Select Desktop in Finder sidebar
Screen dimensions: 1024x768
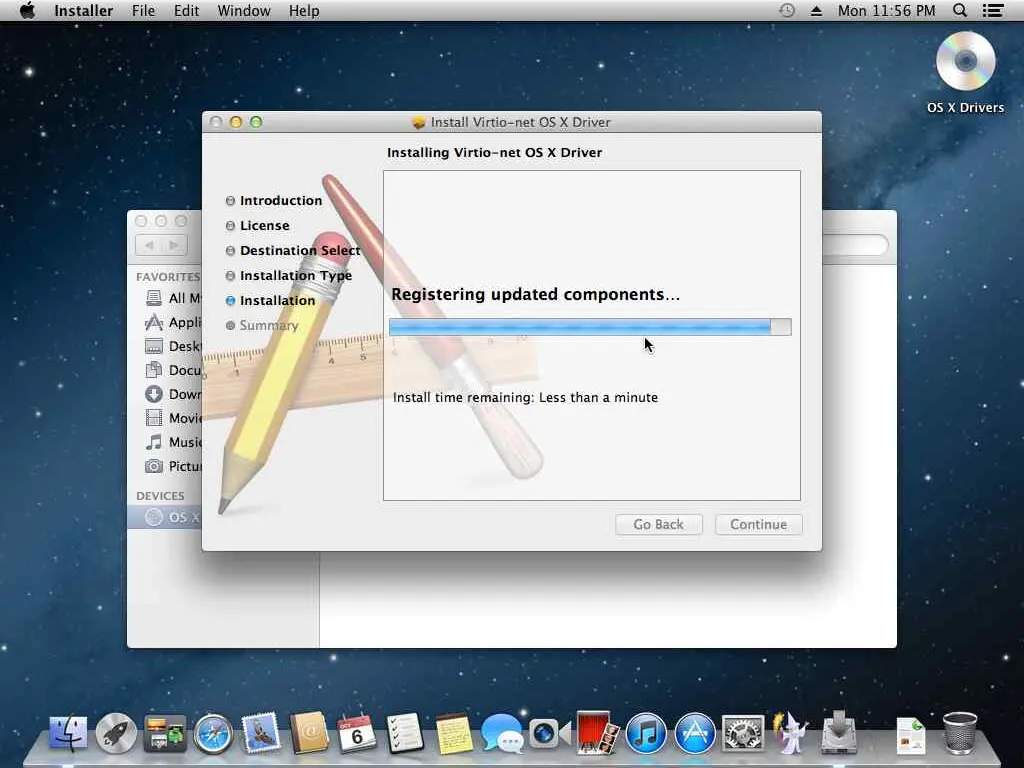(172, 346)
